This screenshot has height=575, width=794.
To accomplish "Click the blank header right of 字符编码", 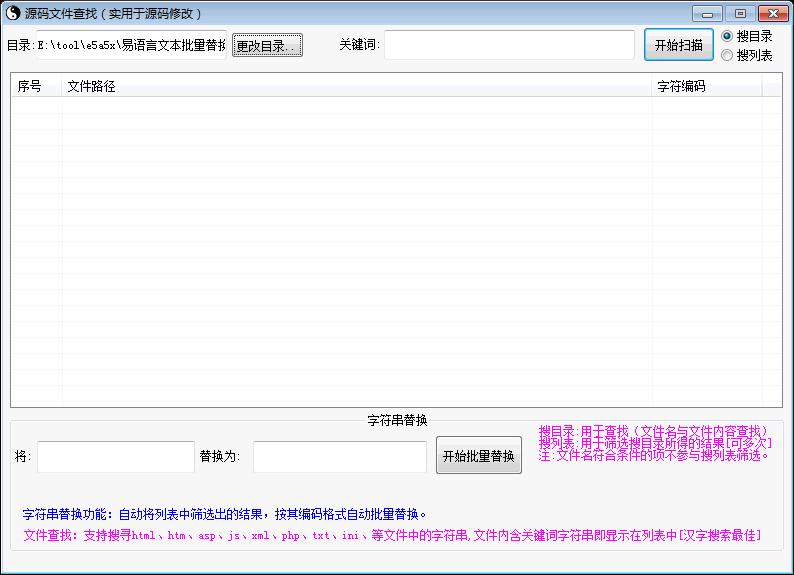I will (x=771, y=86).
